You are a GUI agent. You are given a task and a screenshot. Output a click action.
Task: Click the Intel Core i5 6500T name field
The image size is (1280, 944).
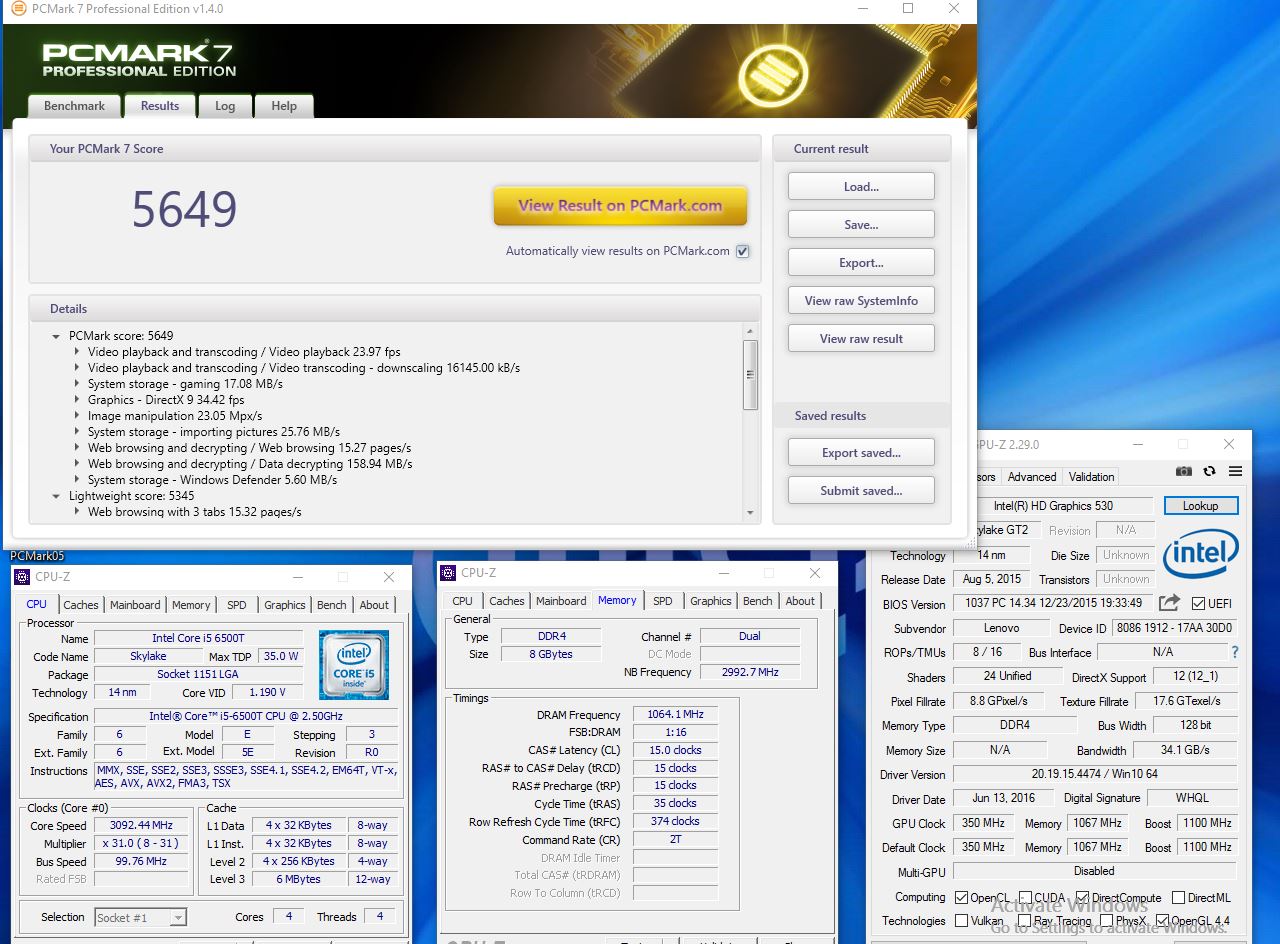198,638
